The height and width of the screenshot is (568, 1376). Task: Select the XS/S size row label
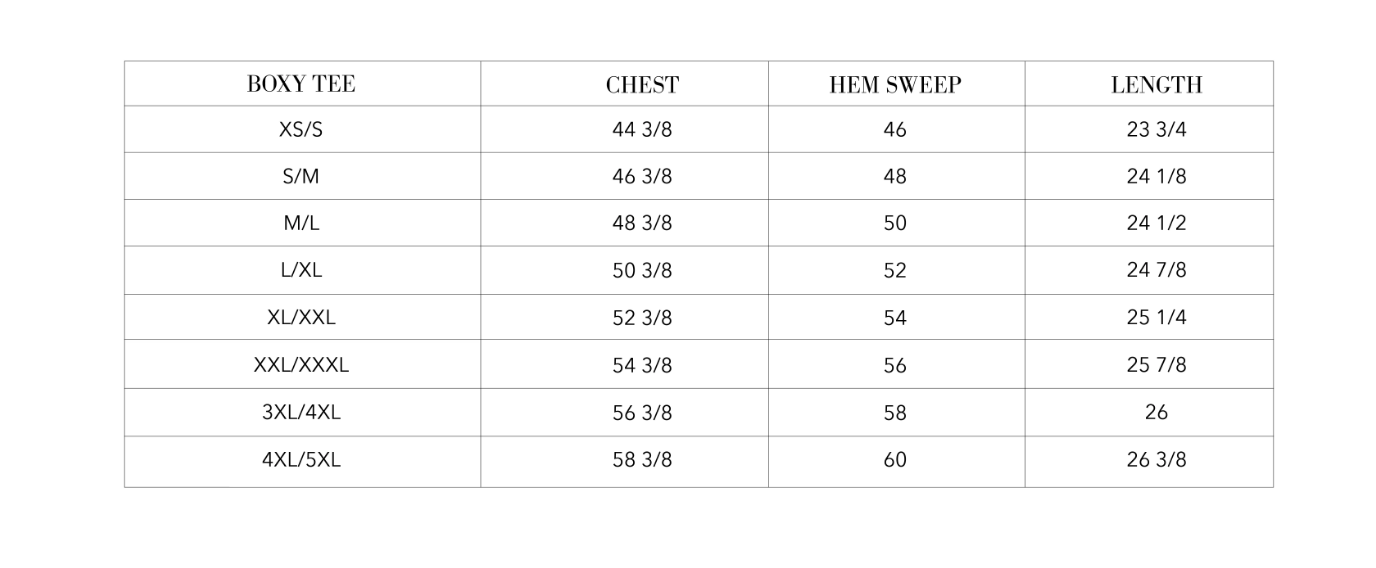click(x=301, y=130)
